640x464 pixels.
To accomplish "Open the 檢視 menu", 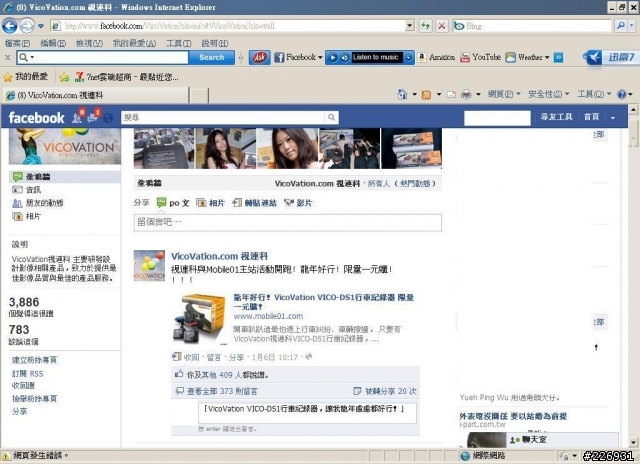I will 89,43.
